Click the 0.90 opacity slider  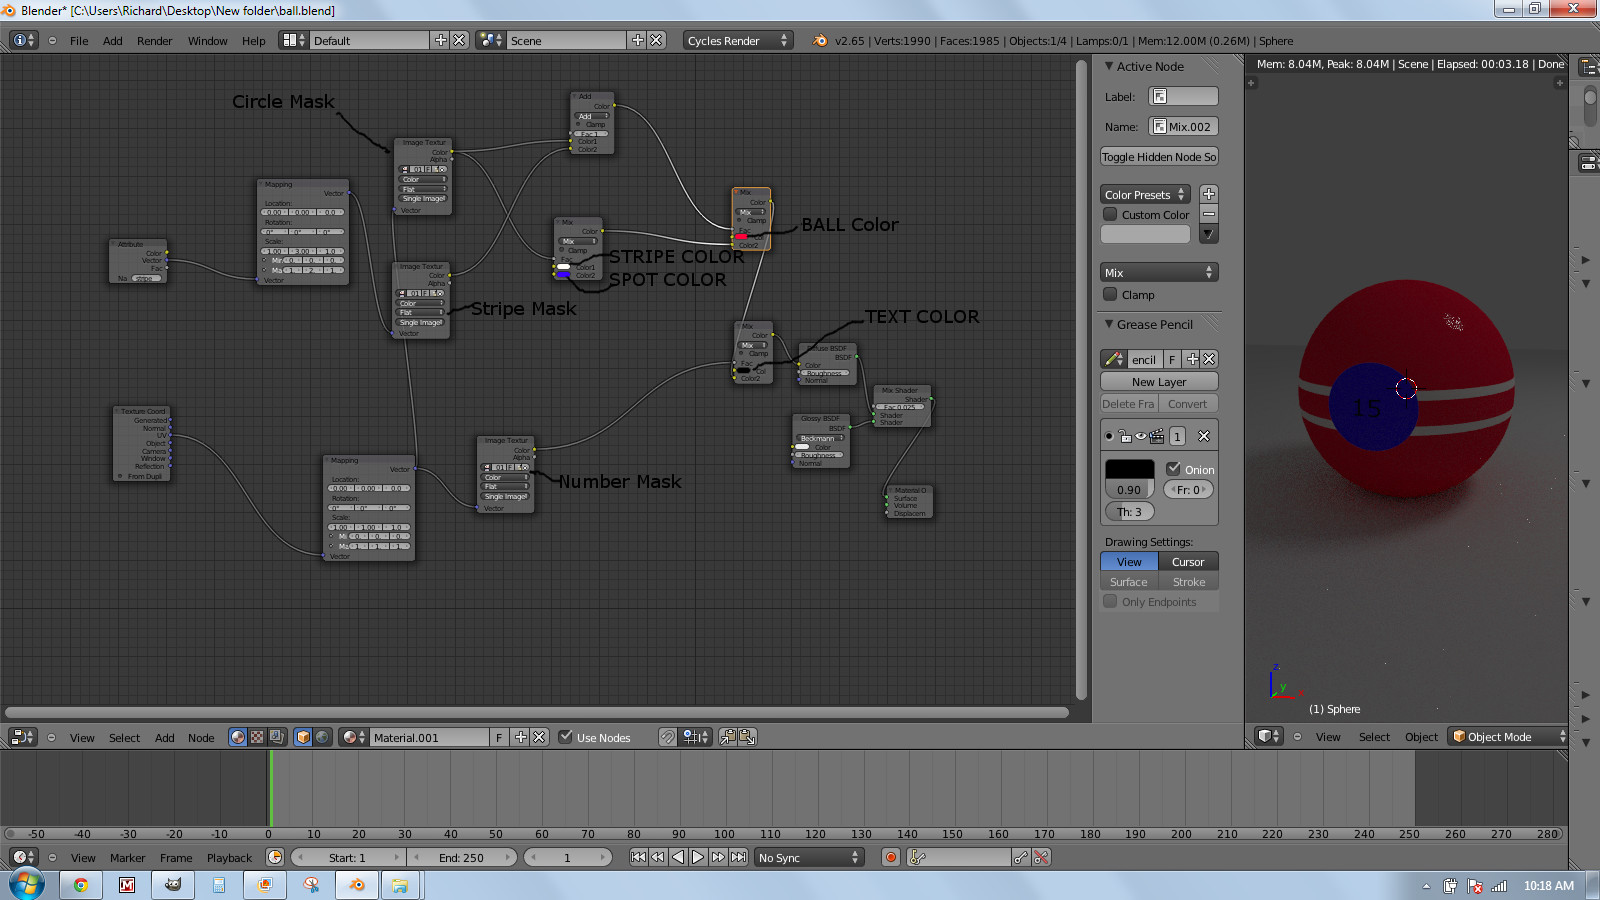1129,489
